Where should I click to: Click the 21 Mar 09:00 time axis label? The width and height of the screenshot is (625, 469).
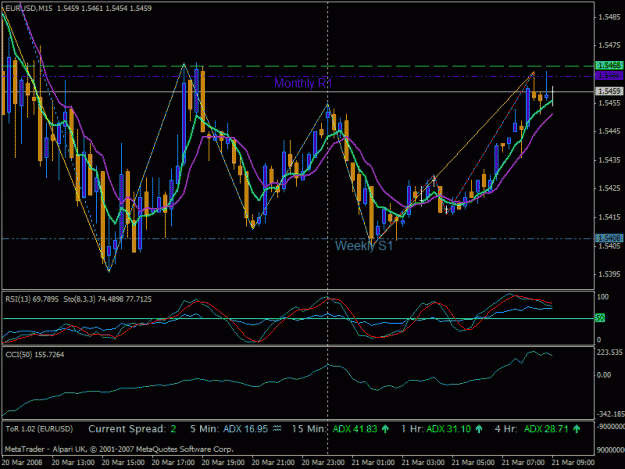click(573, 463)
